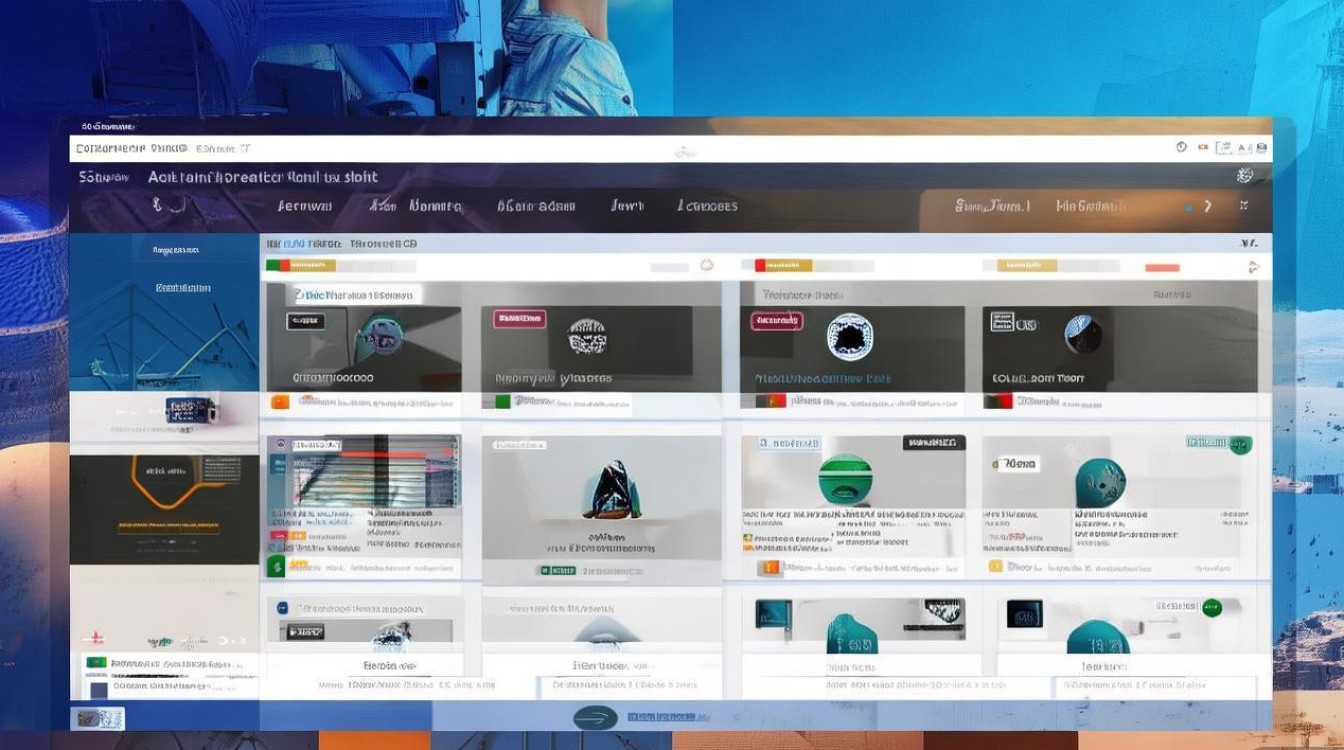Click the bell icon in the filter row
This screenshot has height=750, width=1344.
[x=707, y=266]
